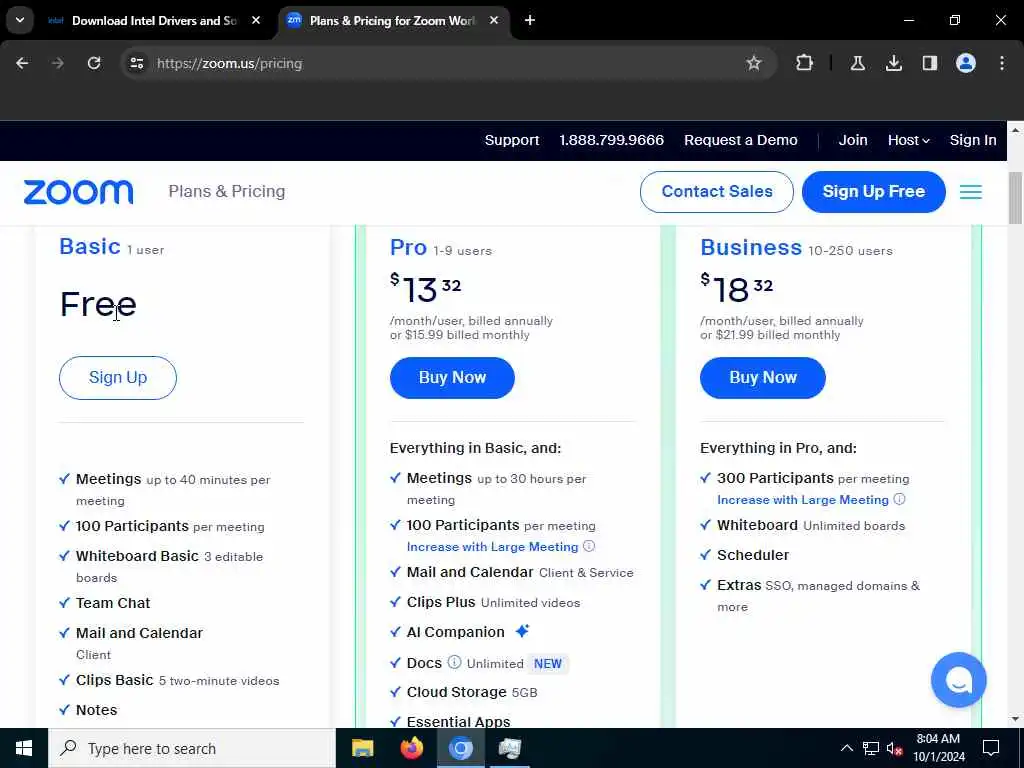Viewport: 1024px width, 768px height.
Task: Click the Plans & Pricing header text
Action: [x=227, y=191]
